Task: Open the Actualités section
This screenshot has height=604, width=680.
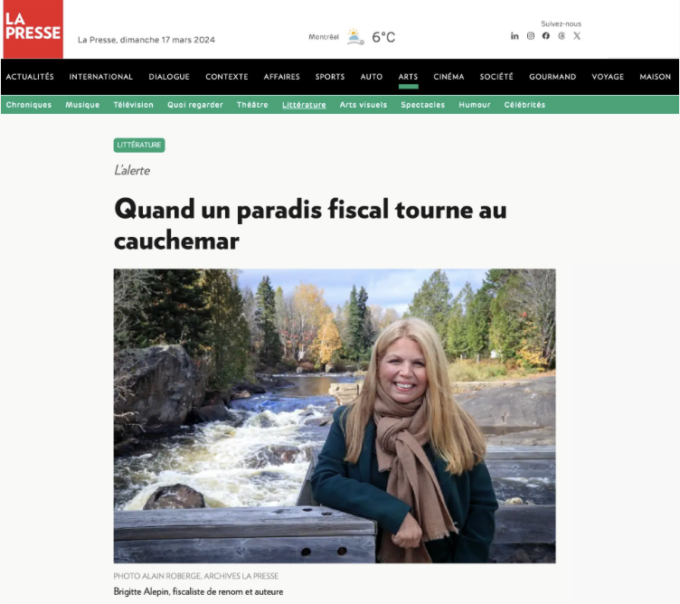Action: pyautogui.click(x=30, y=77)
